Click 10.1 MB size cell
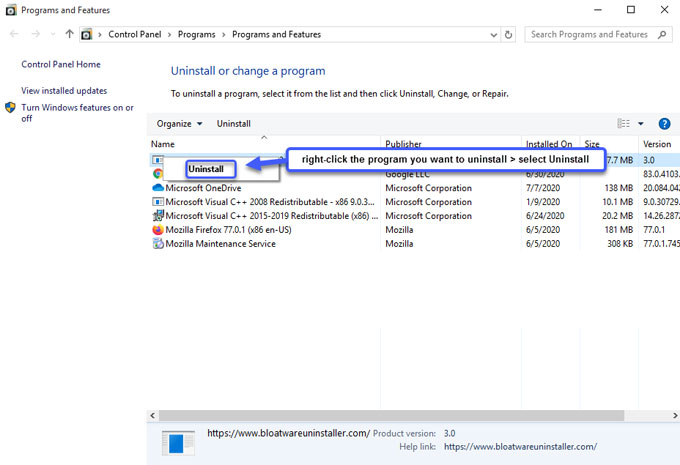 (x=618, y=202)
